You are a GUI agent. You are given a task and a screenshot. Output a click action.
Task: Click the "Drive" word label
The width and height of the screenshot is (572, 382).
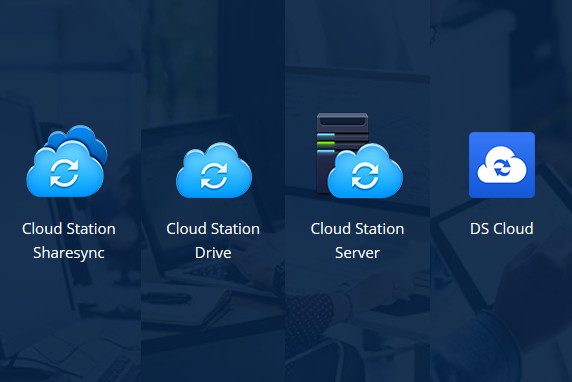(x=213, y=253)
